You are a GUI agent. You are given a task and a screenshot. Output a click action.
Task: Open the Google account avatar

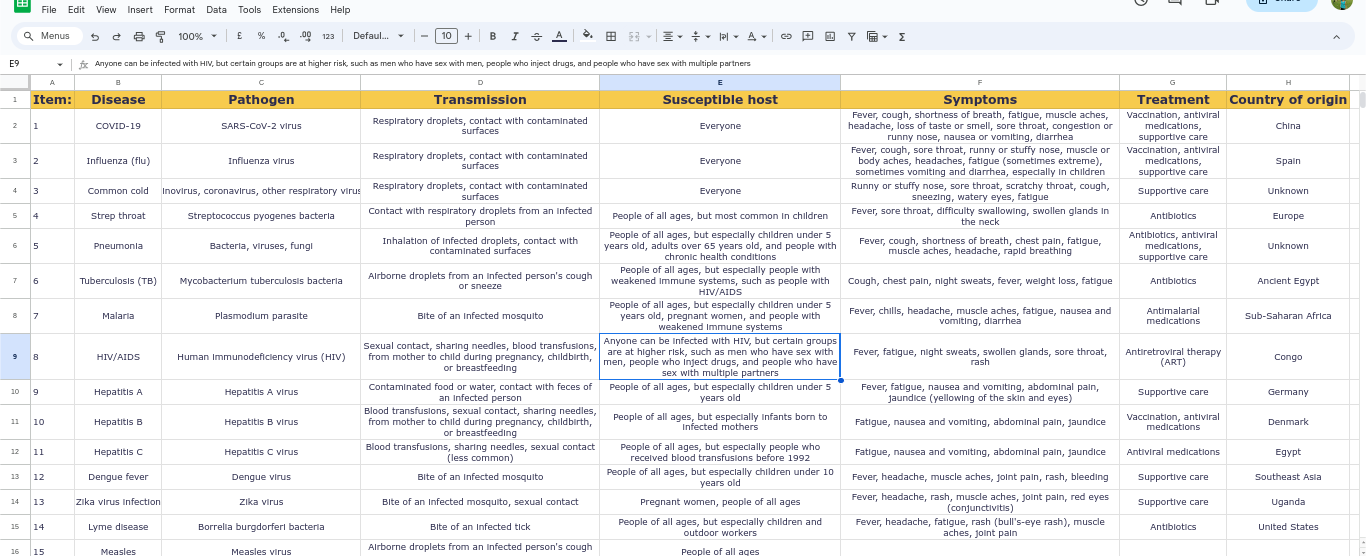[1342, 3]
